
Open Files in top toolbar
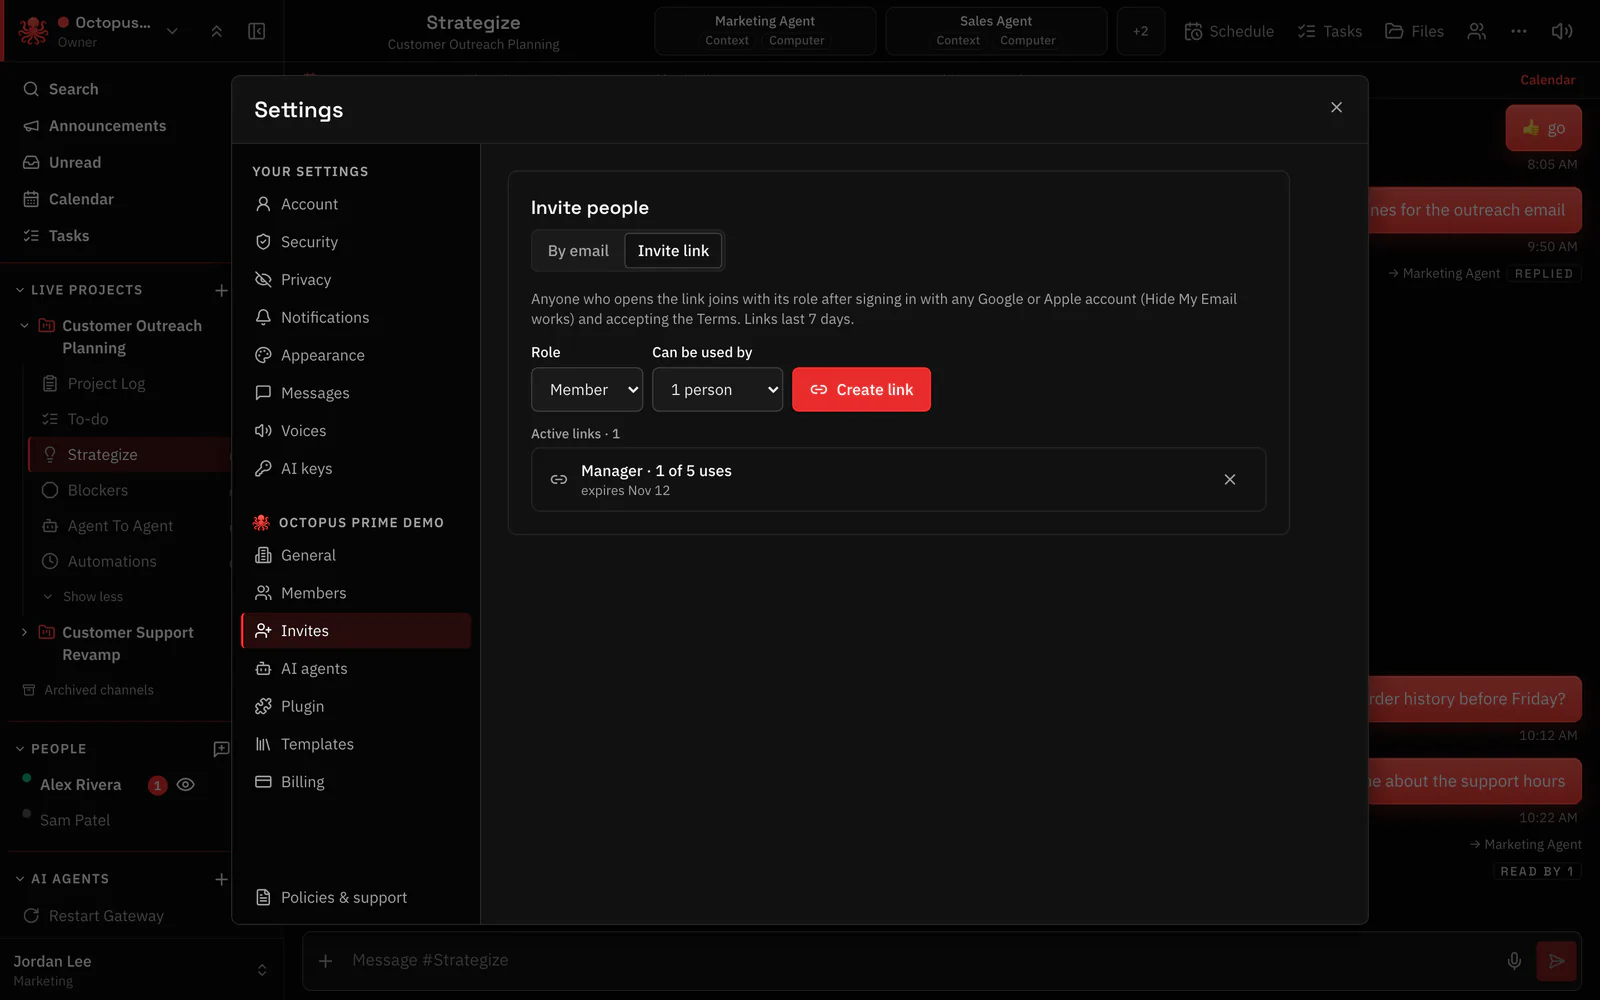click(x=1414, y=31)
